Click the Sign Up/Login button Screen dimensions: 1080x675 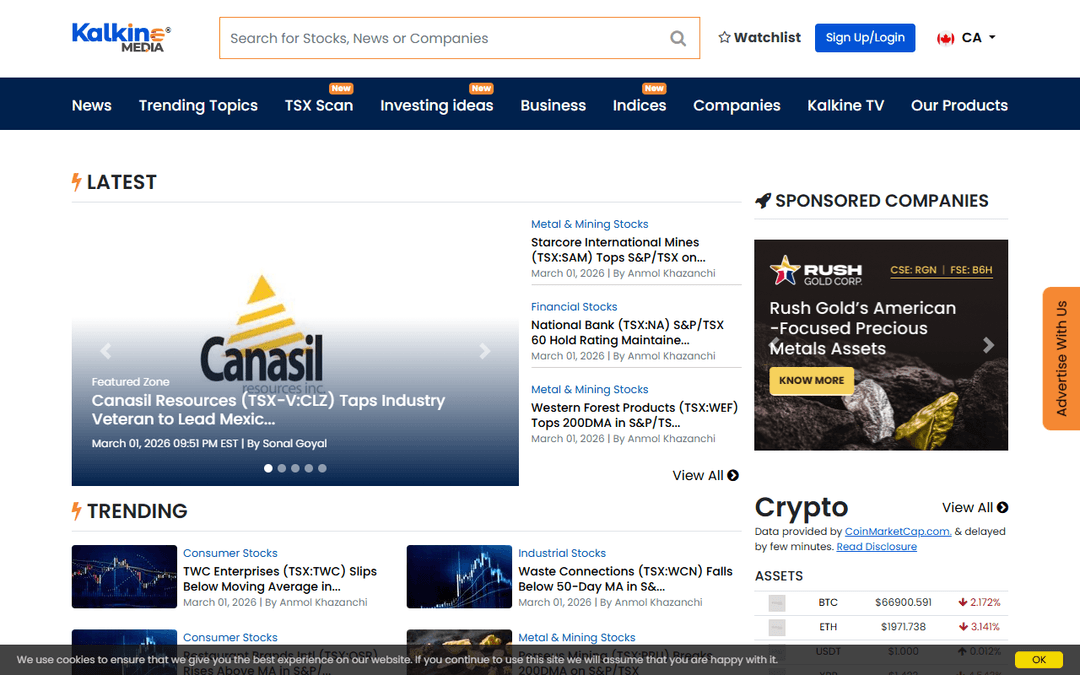[x=864, y=38]
